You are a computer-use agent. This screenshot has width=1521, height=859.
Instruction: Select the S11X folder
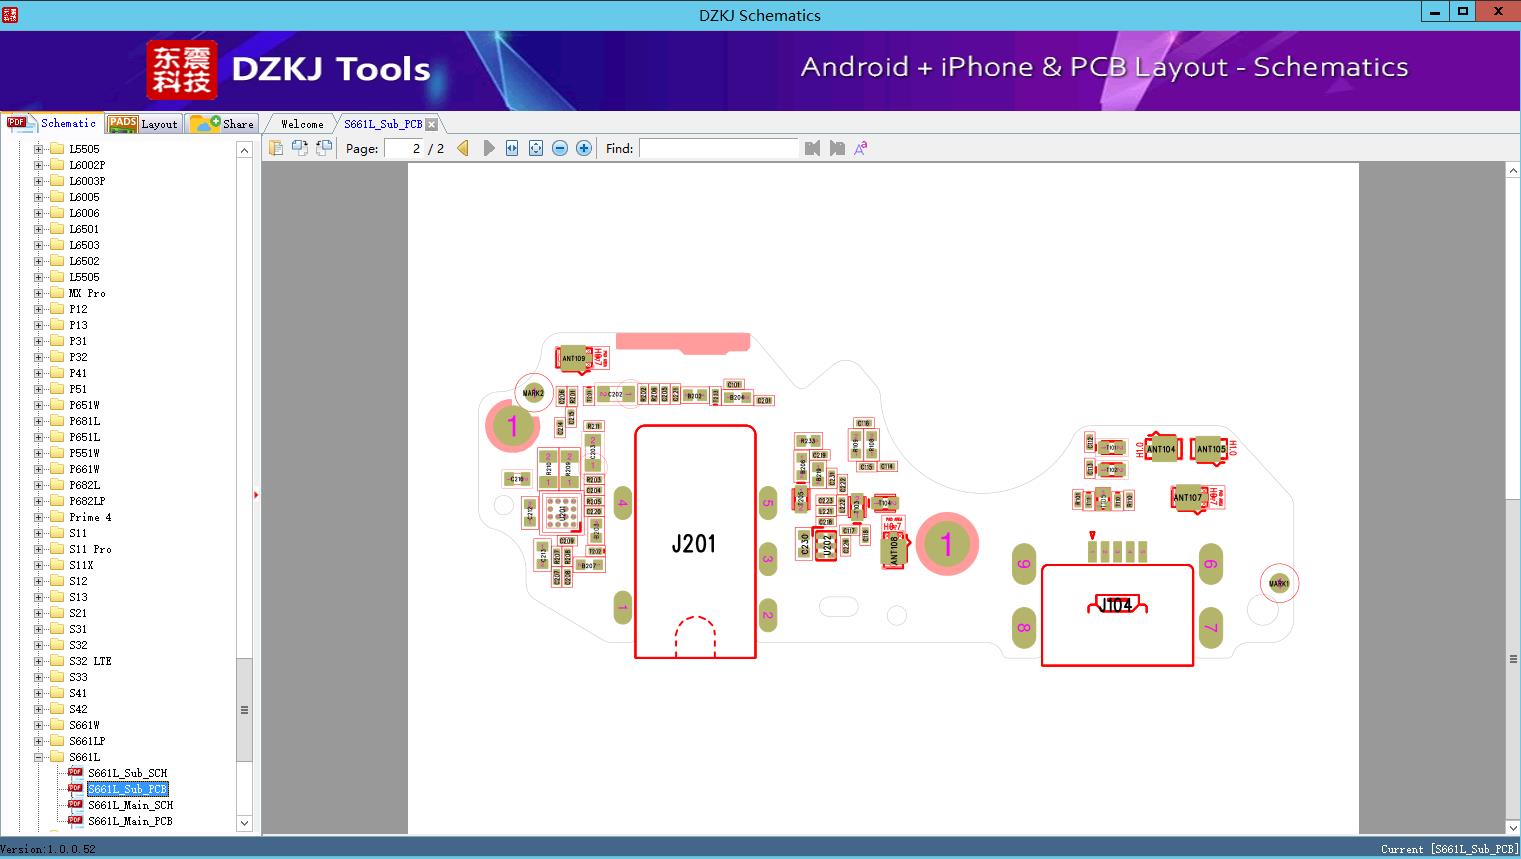tap(81, 565)
